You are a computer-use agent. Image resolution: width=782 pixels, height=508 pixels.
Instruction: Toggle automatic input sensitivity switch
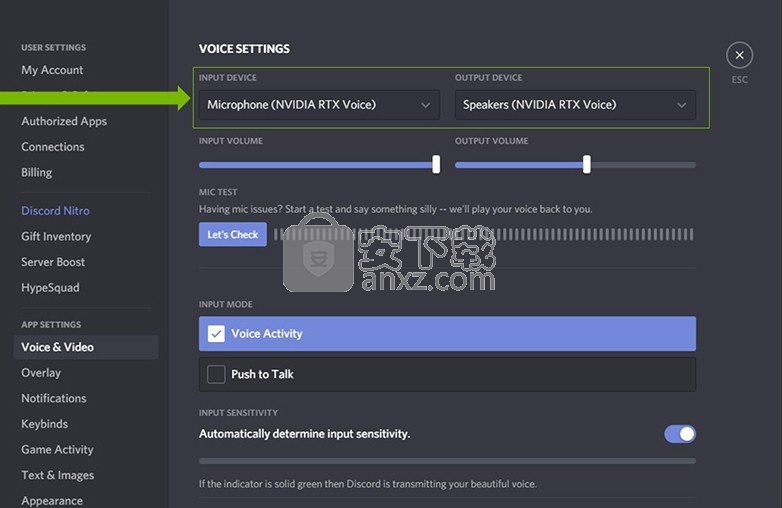click(x=680, y=434)
